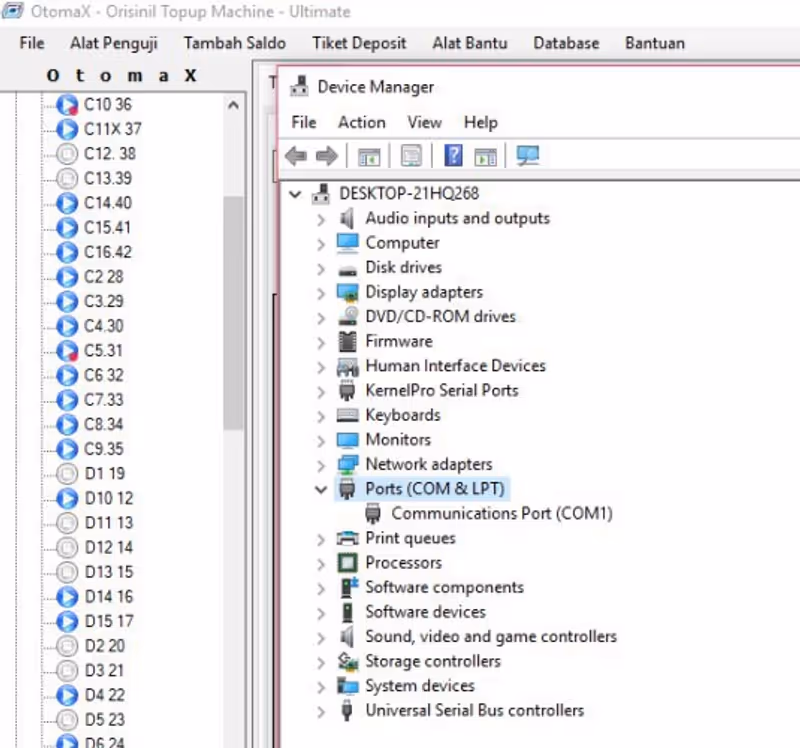
Task: Collapse the DESKTOP-21HQ268 root node
Action: pyautogui.click(x=294, y=193)
